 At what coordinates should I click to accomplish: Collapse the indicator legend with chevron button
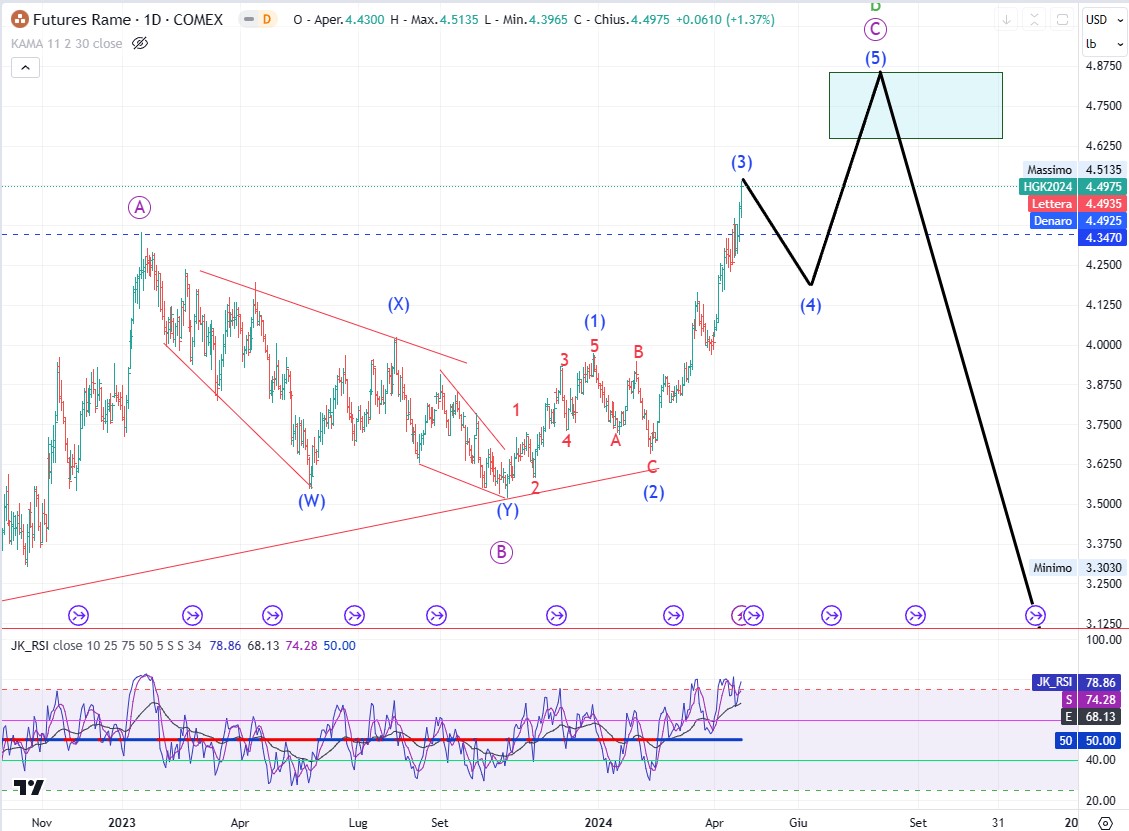[x=25, y=68]
